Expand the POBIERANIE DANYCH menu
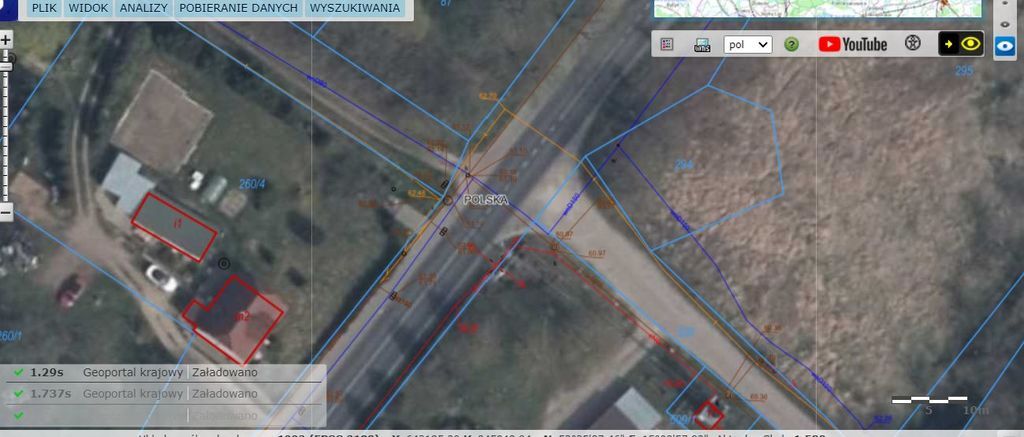The height and width of the screenshot is (437, 1024). (238, 8)
